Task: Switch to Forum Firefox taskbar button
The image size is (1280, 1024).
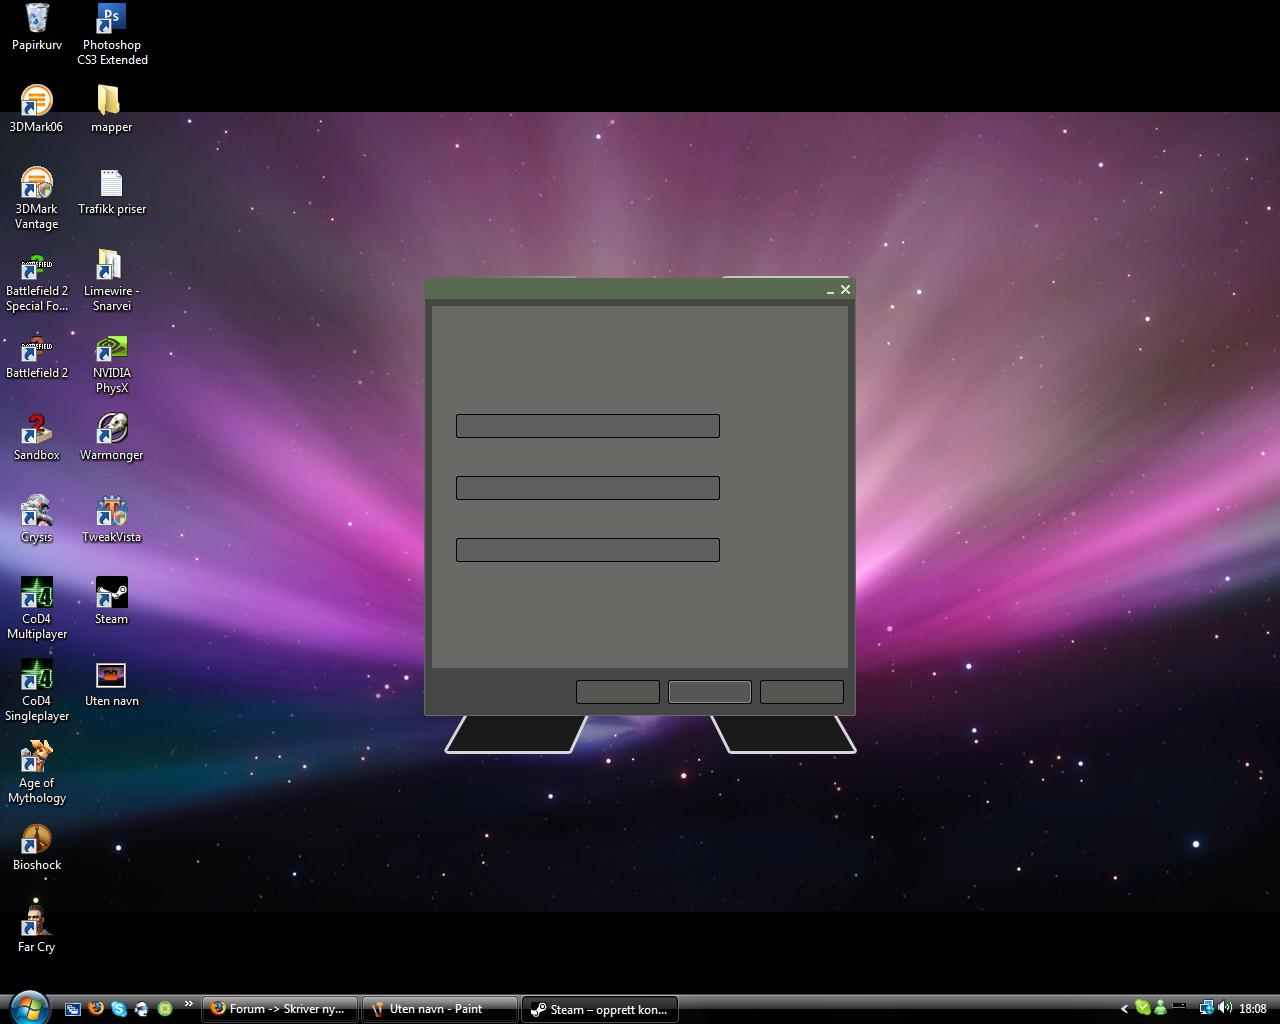Action: [279, 1009]
